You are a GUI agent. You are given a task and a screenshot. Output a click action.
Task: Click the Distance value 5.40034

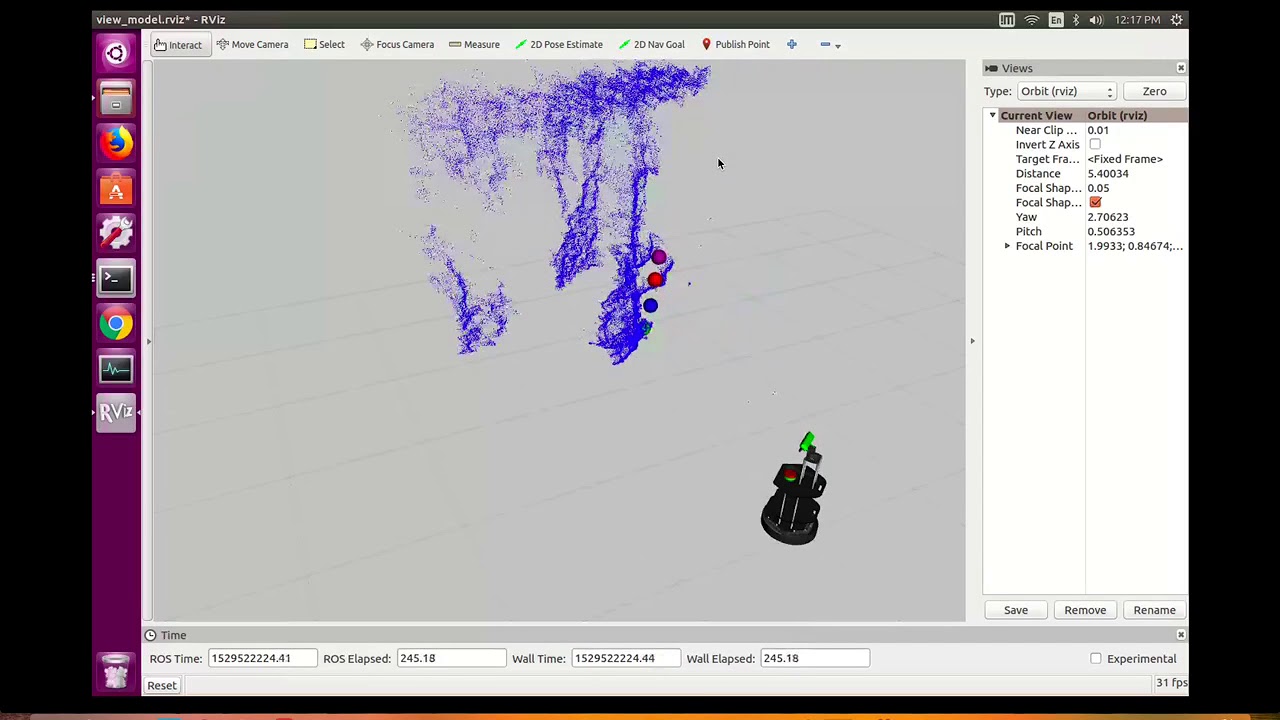[1108, 174]
